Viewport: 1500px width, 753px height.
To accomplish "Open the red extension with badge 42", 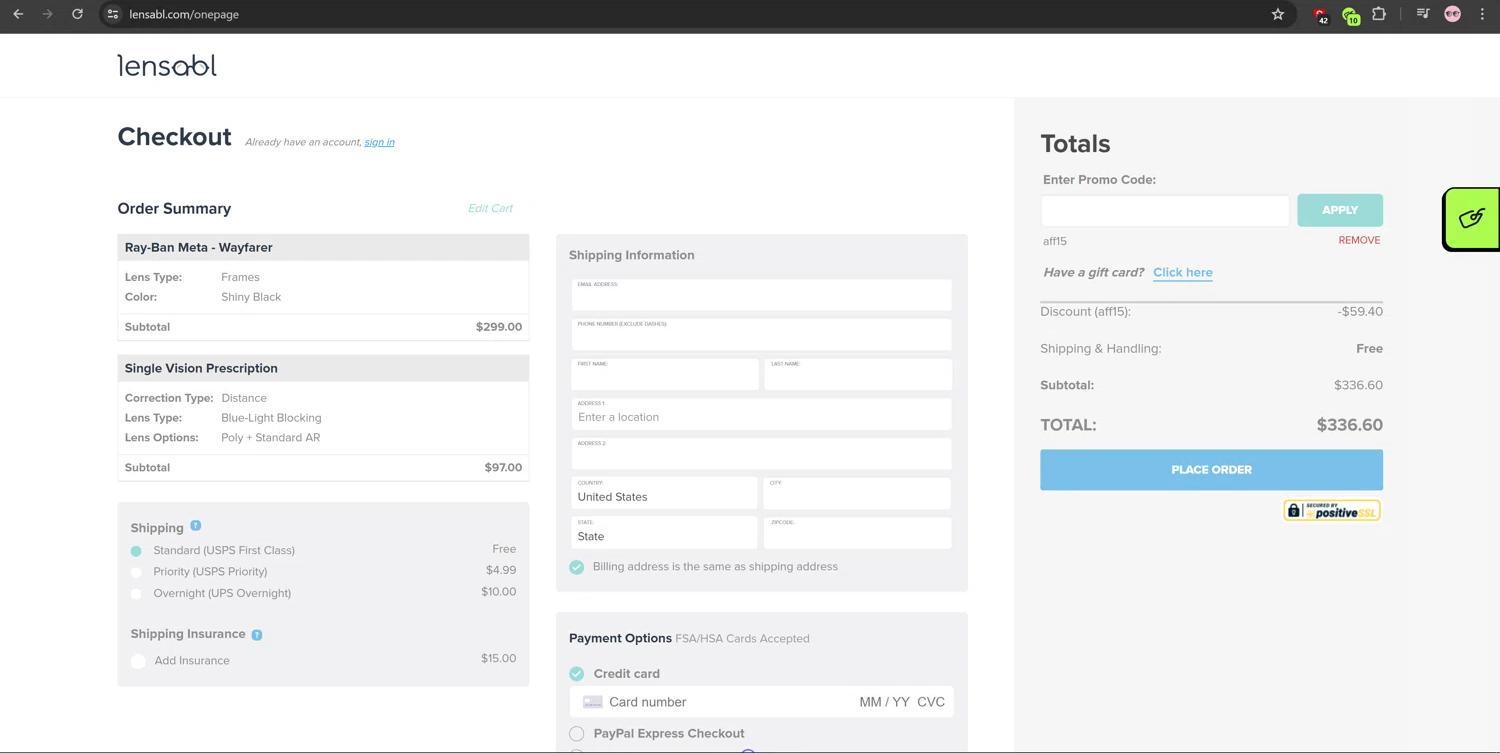I will point(1321,15).
